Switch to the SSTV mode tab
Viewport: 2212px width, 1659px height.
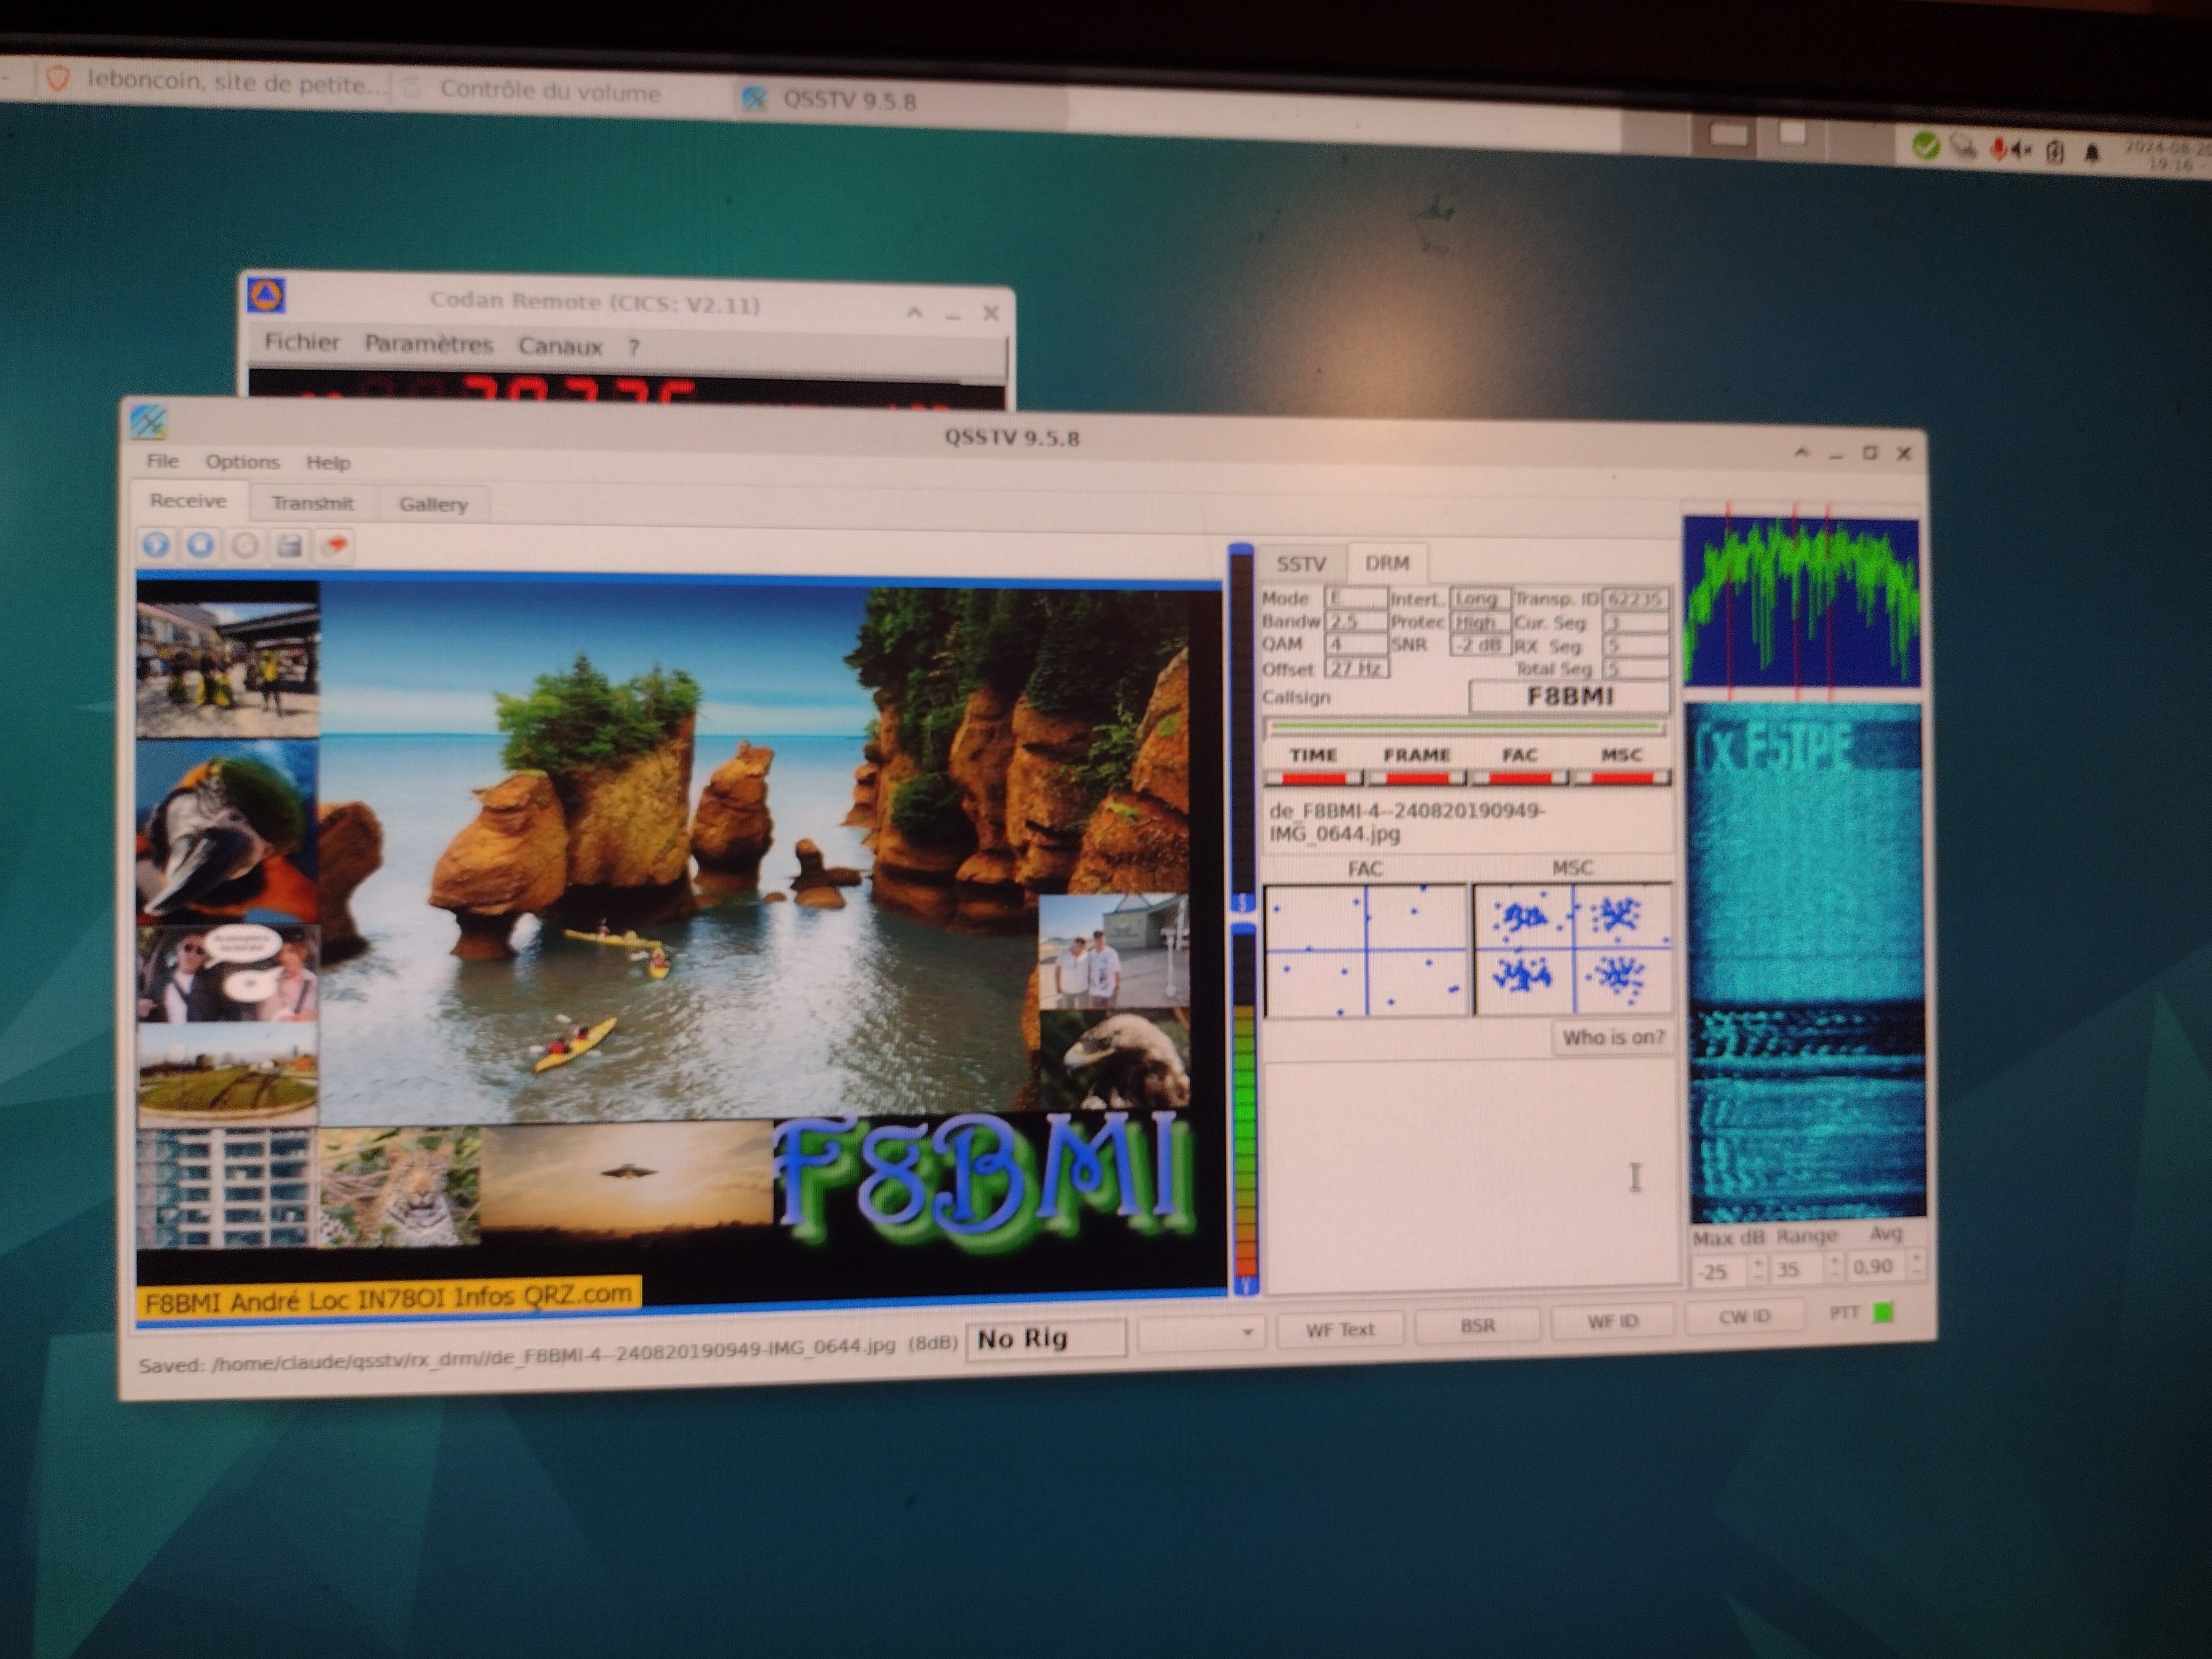pyautogui.click(x=1301, y=564)
